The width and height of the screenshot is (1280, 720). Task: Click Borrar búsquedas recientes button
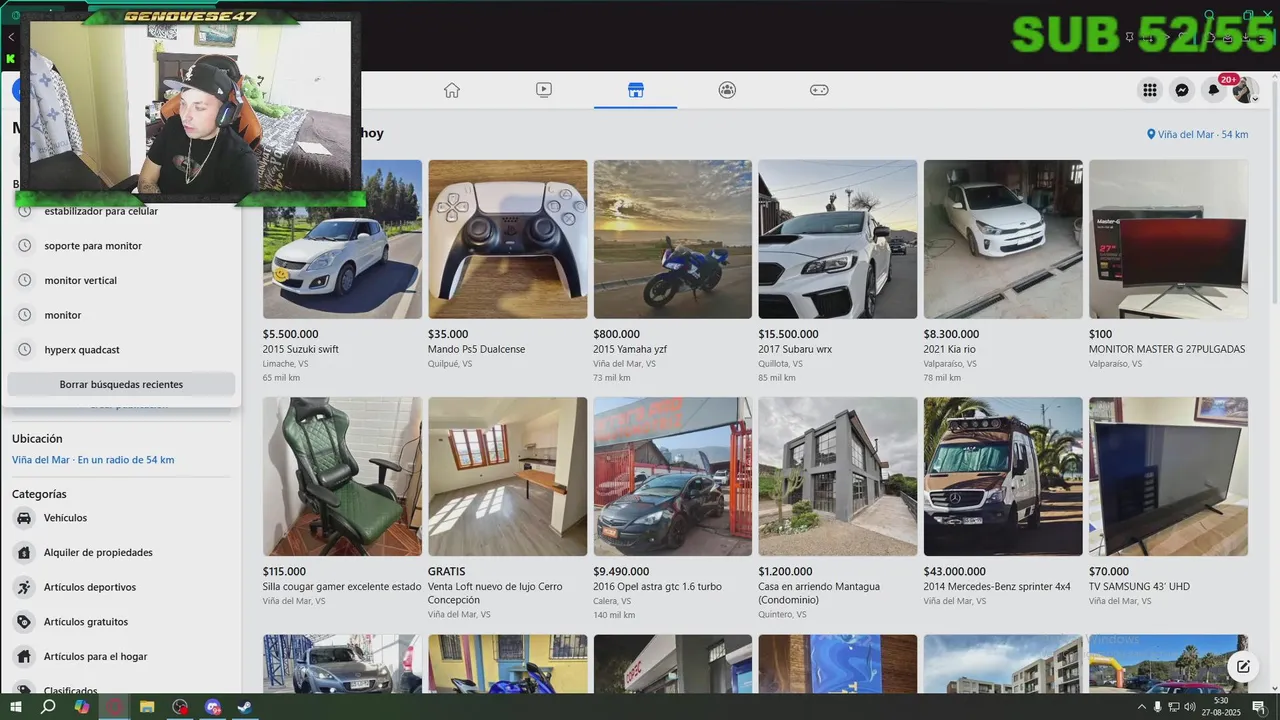(121, 384)
